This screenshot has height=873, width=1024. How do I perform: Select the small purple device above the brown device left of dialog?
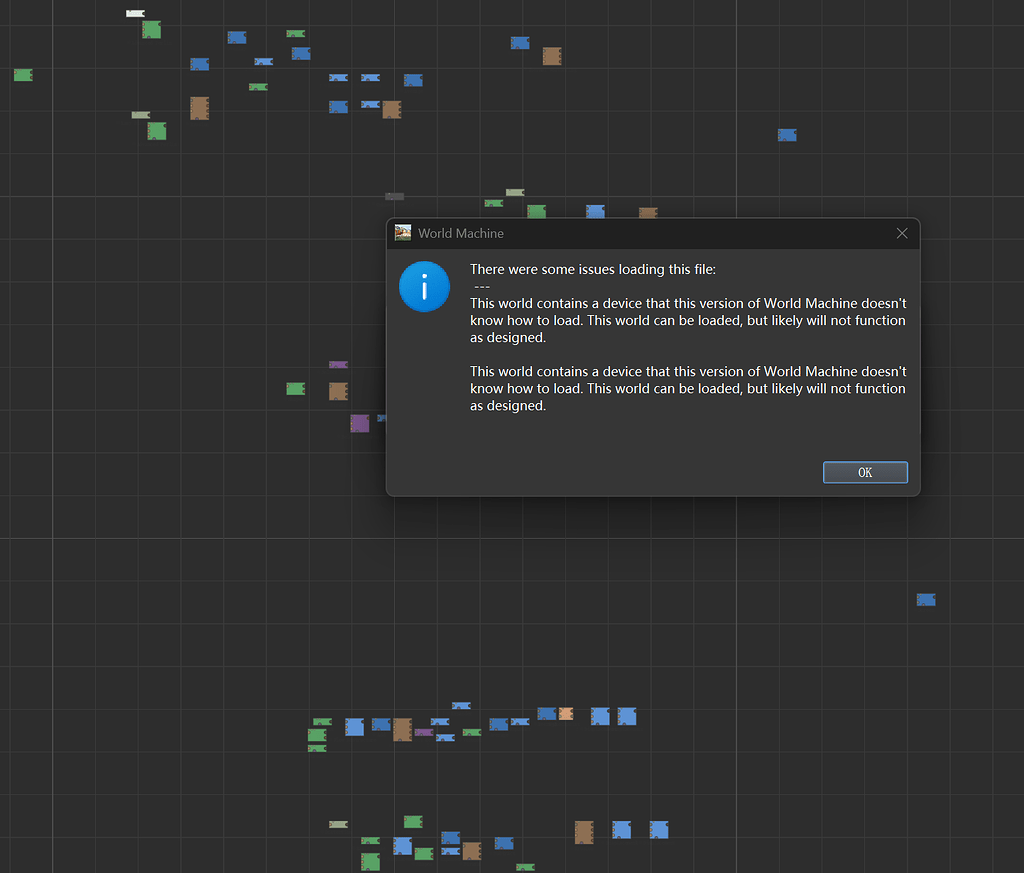pyautogui.click(x=338, y=364)
